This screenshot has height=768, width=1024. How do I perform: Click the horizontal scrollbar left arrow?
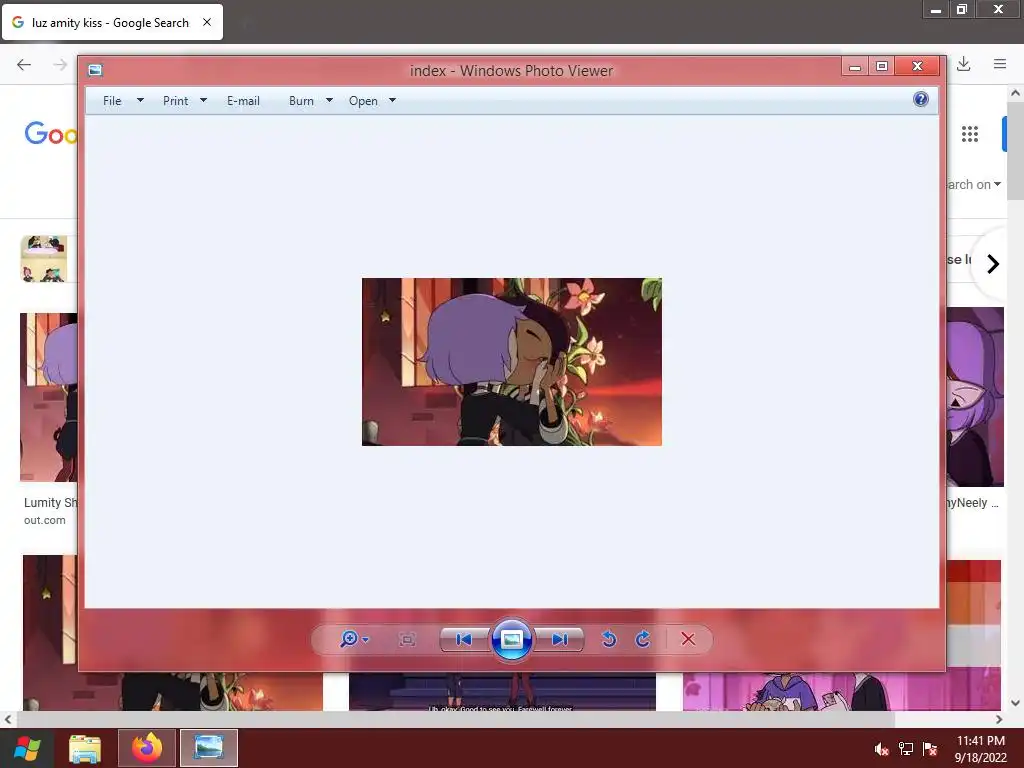pos(7,719)
